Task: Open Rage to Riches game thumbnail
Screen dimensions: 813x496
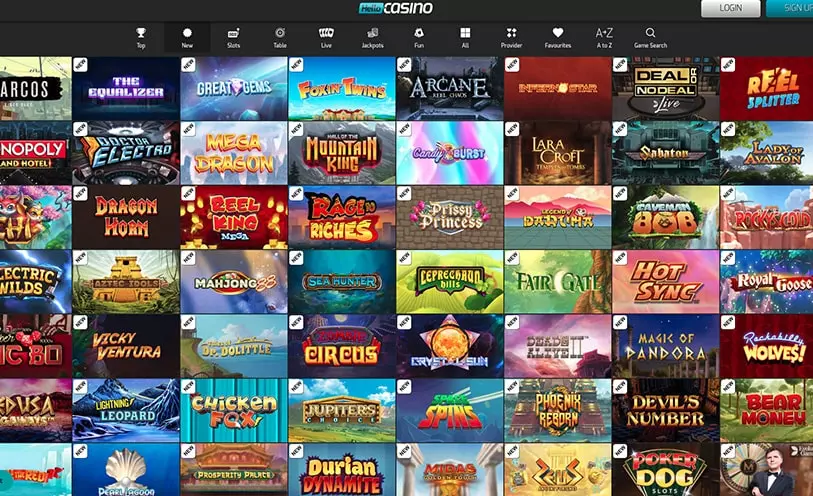Action: tap(342, 217)
